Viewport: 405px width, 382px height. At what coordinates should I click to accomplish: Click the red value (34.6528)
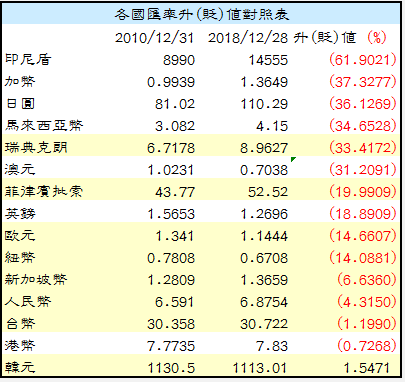(x=363, y=126)
